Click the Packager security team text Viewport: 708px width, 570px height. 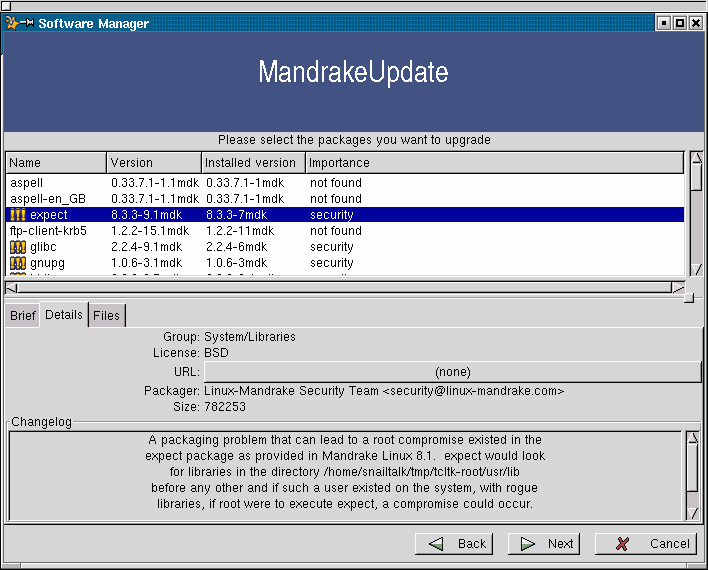coord(384,391)
